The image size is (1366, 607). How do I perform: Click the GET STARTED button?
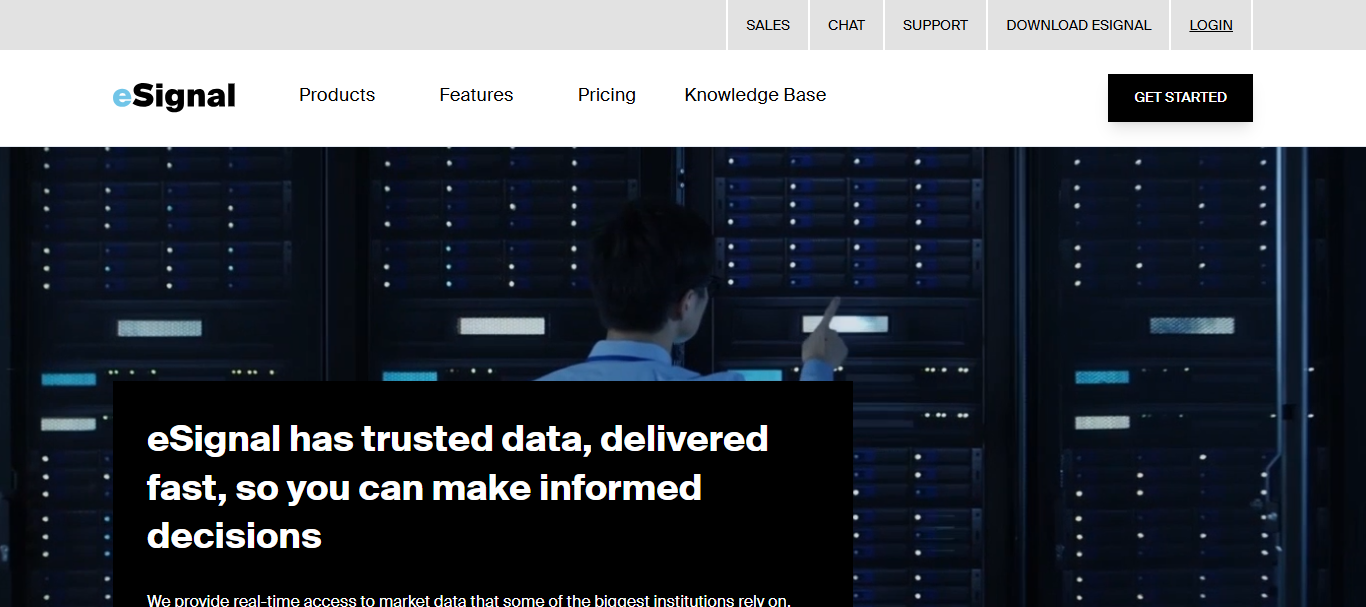(1180, 98)
